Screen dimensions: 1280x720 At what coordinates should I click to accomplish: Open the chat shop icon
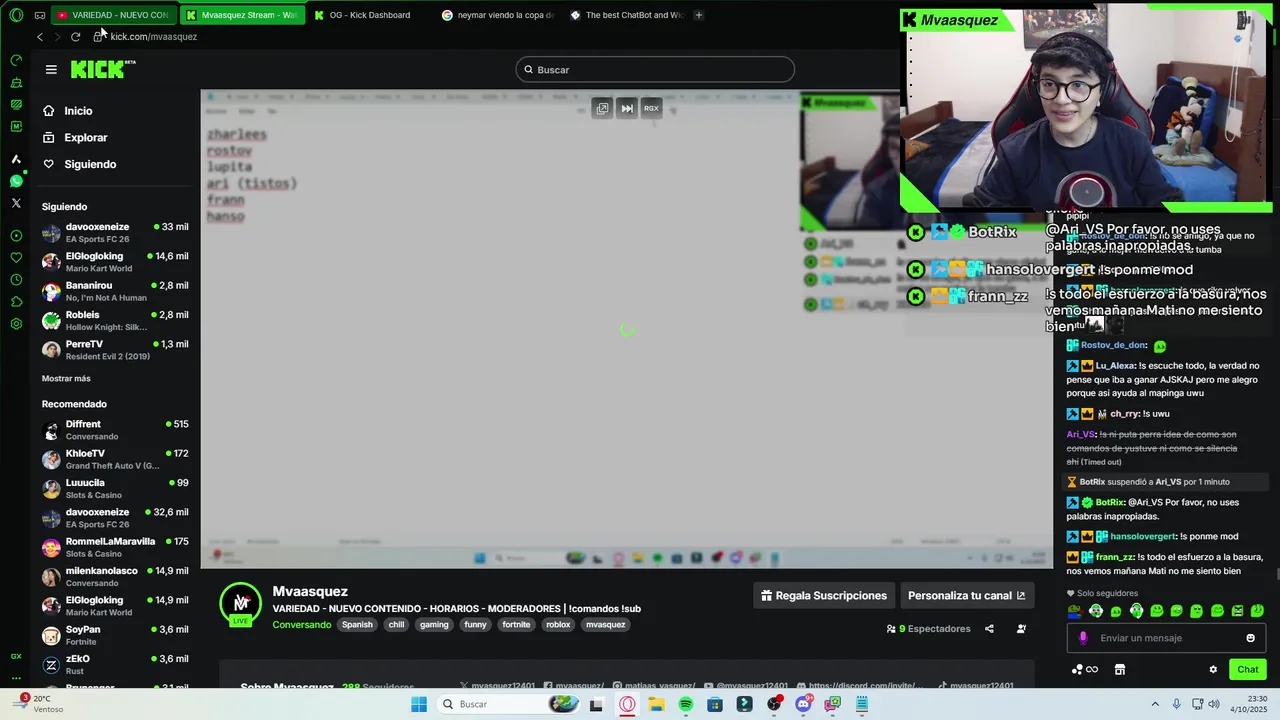pos(1120,670)
